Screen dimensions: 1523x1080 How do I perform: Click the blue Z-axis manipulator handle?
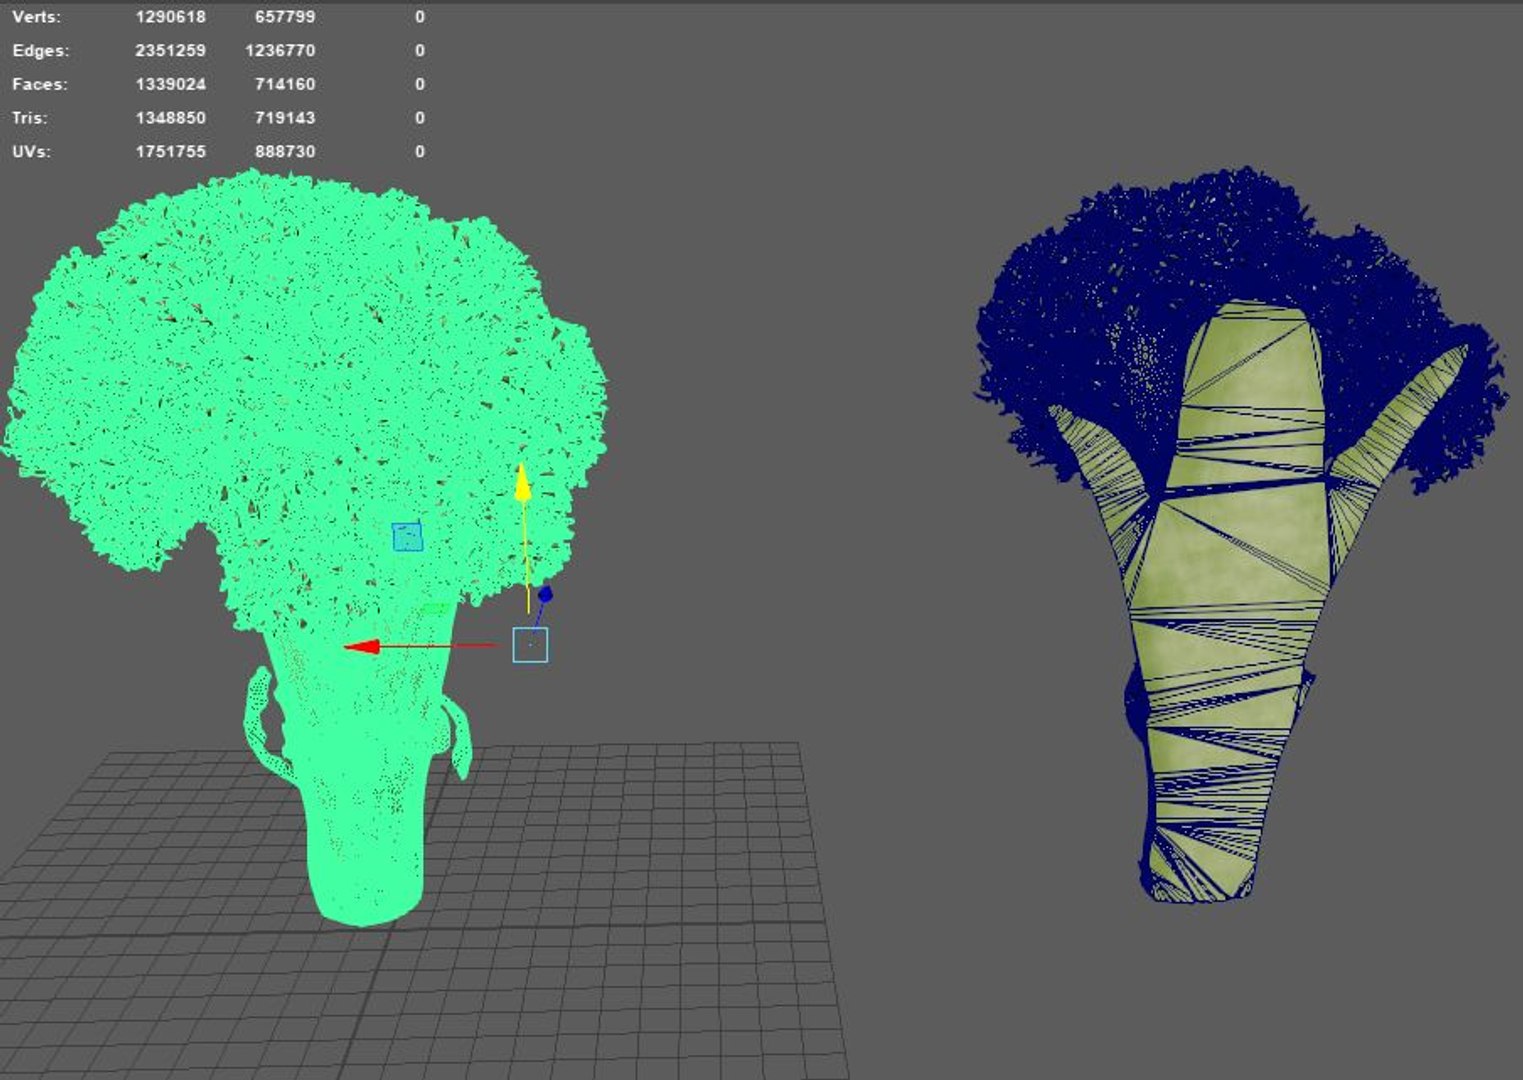coord(545,594)
